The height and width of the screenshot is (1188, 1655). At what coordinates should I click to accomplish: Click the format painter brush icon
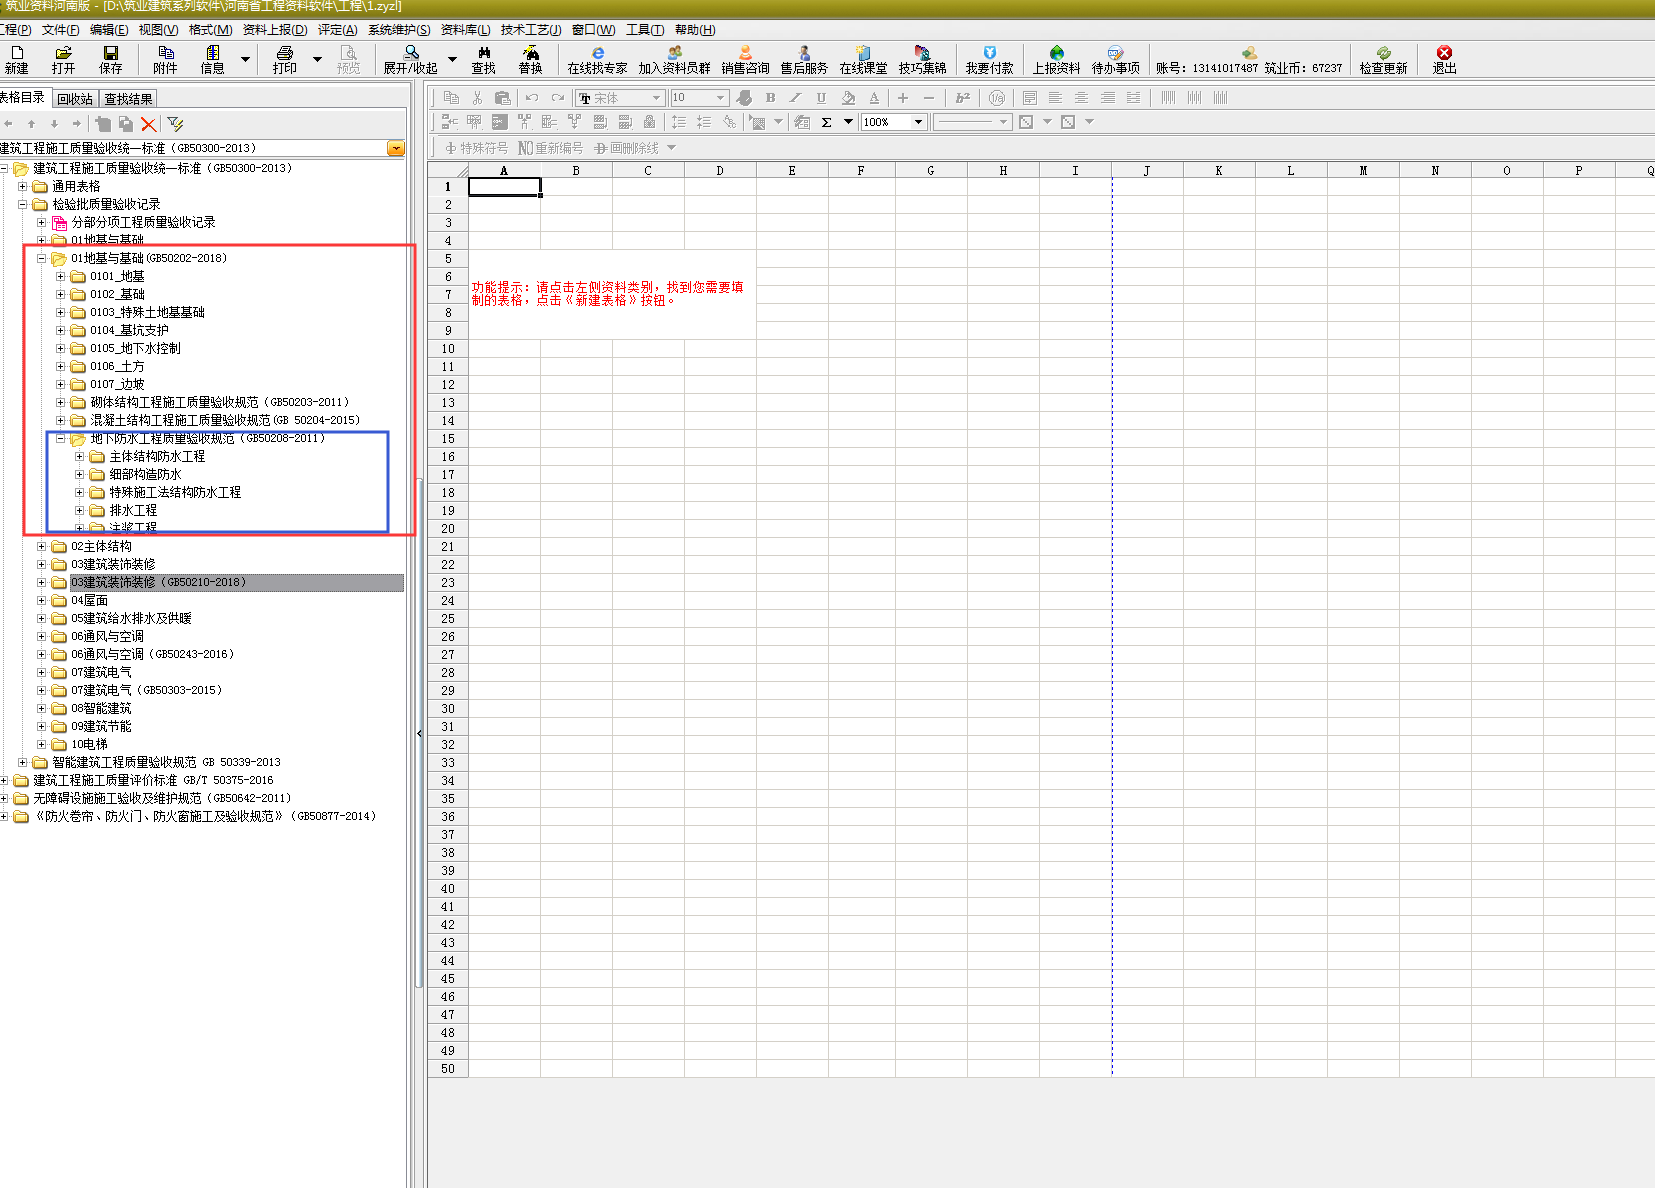pos(744,98)
